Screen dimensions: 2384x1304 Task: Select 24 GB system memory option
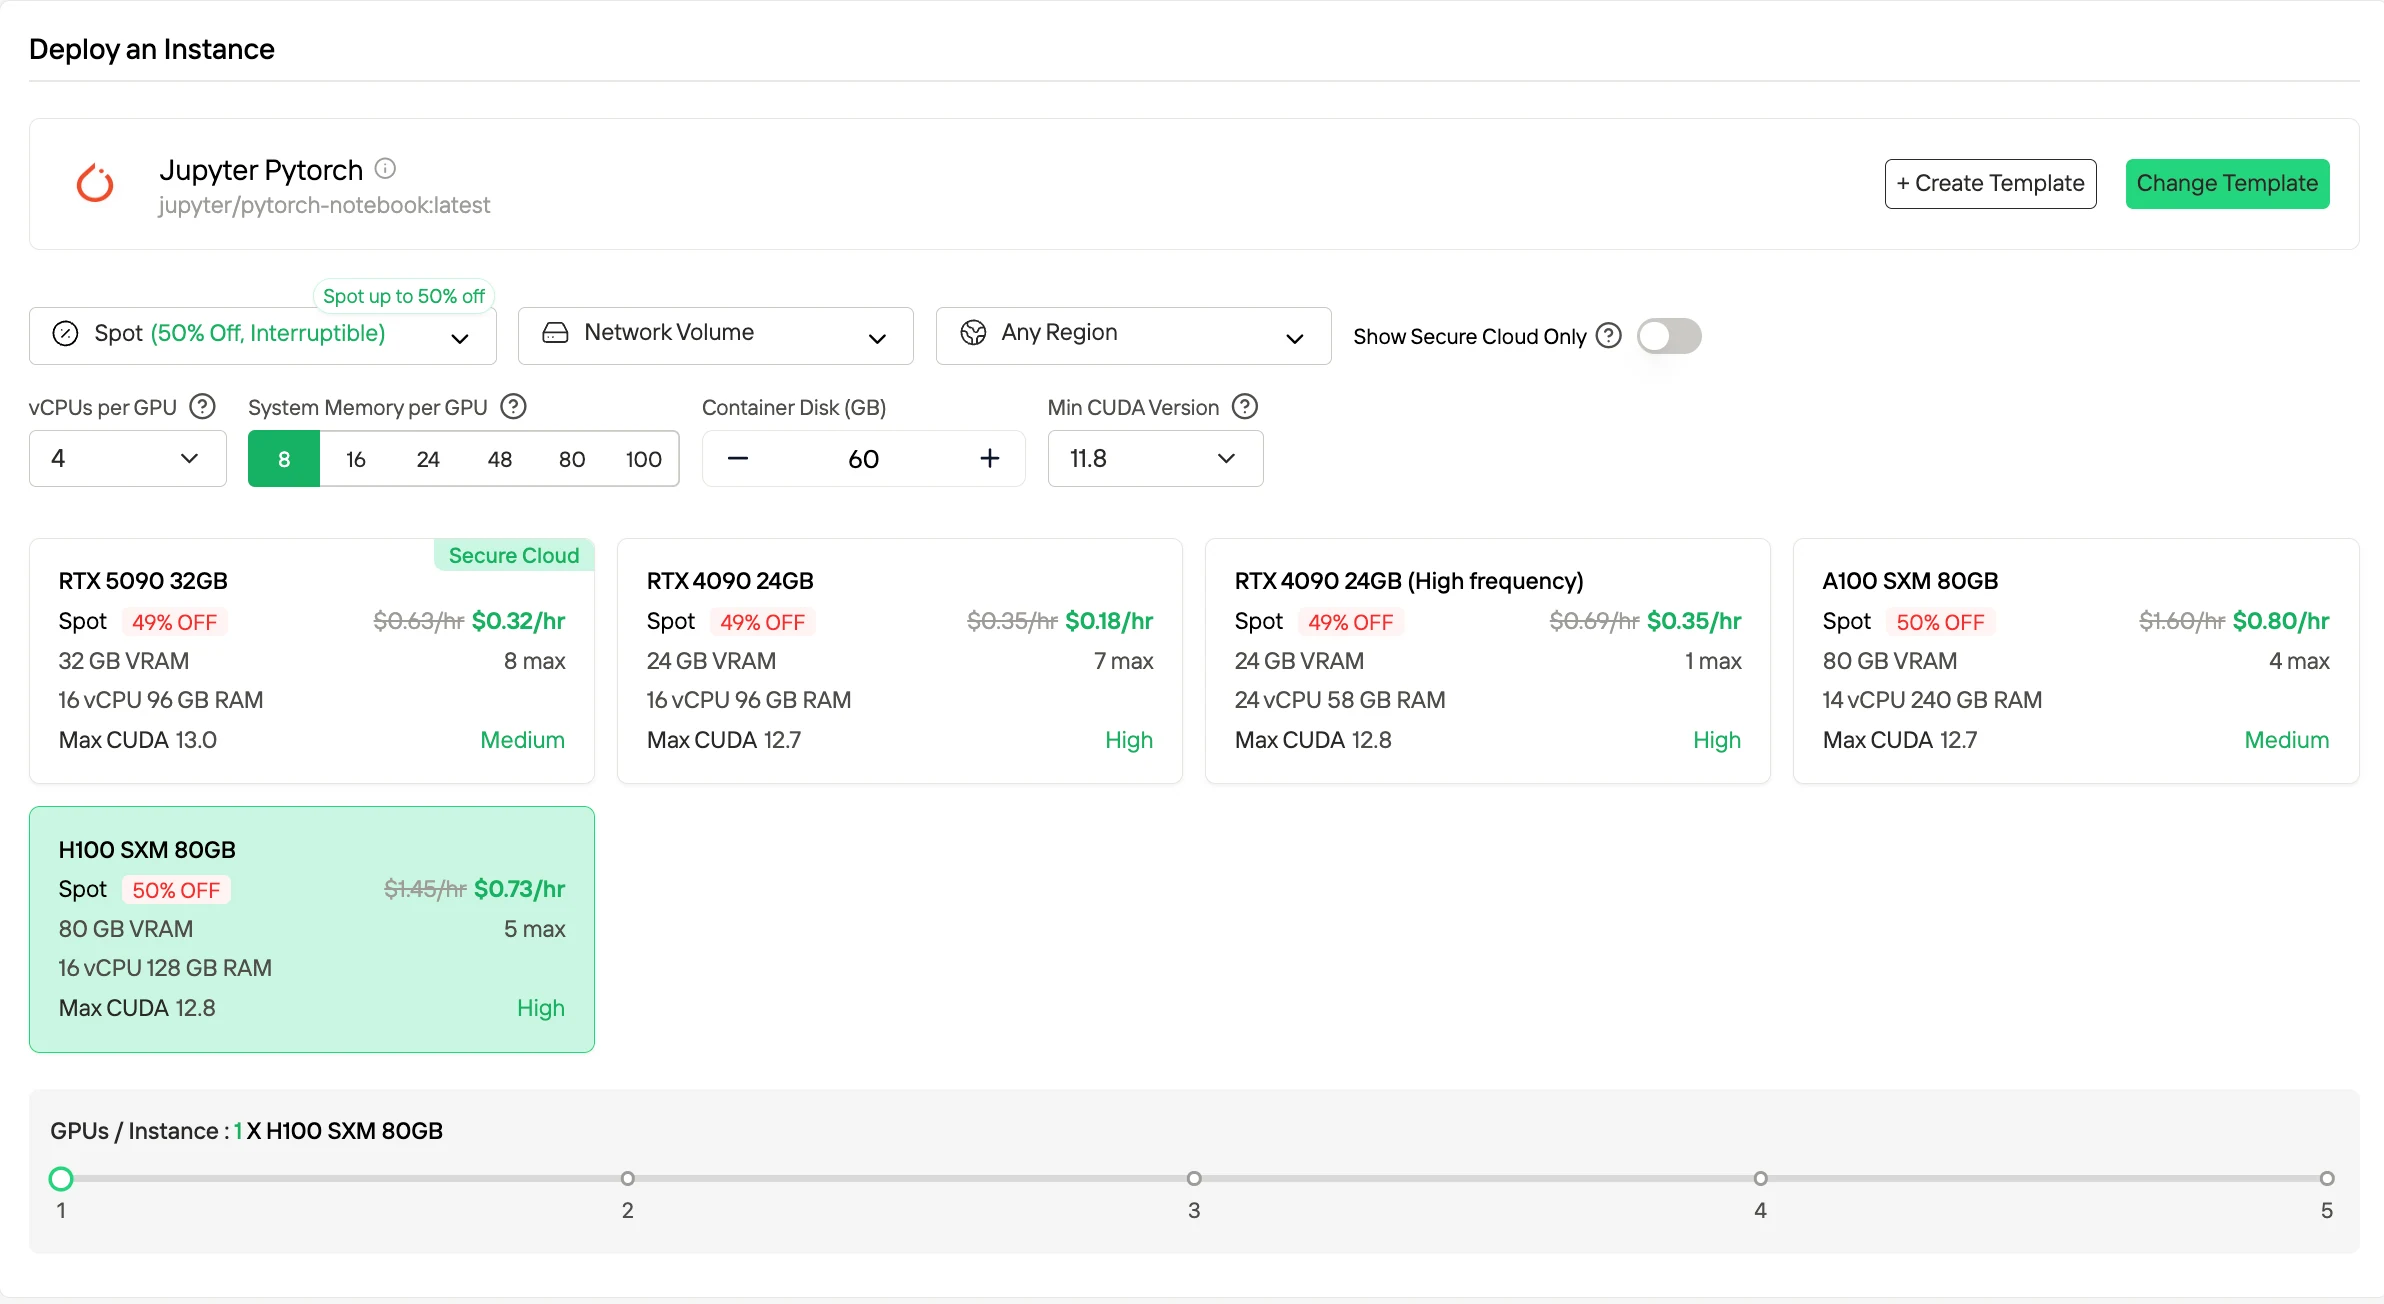click(x=428, y=459)
